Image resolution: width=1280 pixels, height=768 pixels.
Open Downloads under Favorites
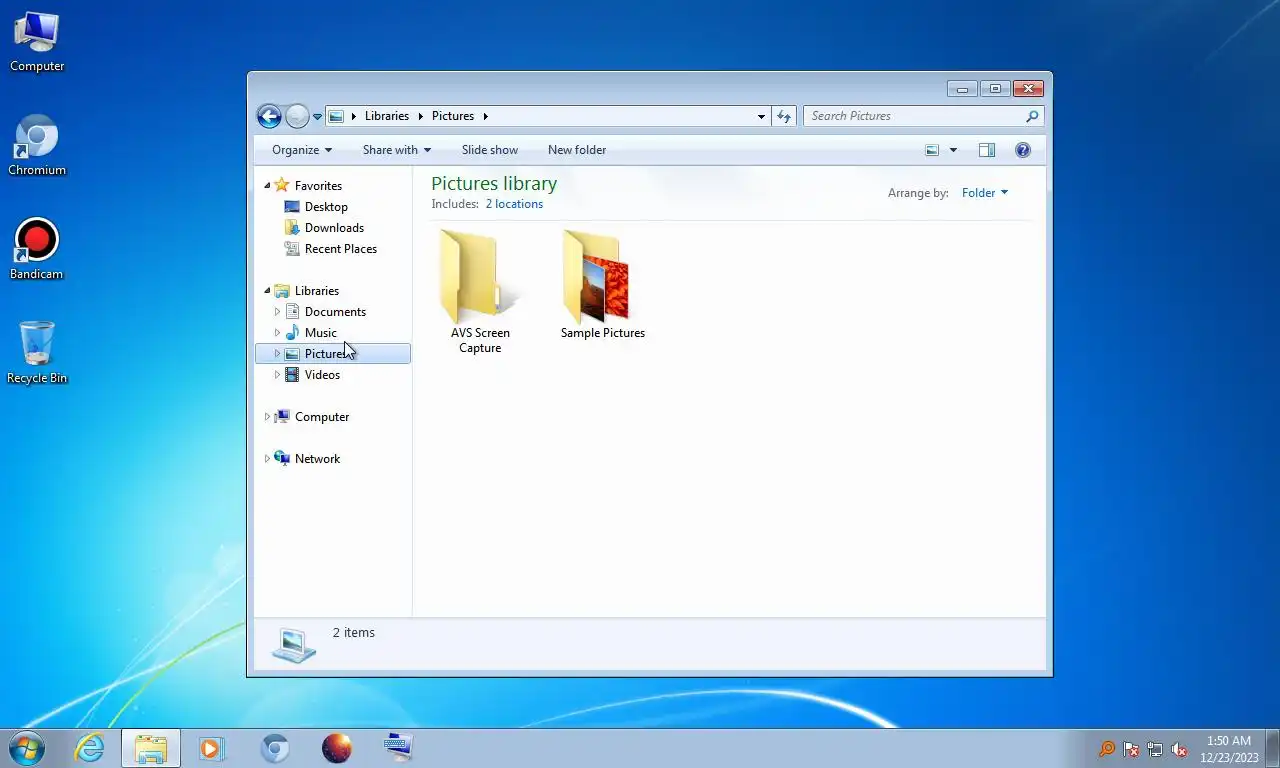(x=334, y=228)
